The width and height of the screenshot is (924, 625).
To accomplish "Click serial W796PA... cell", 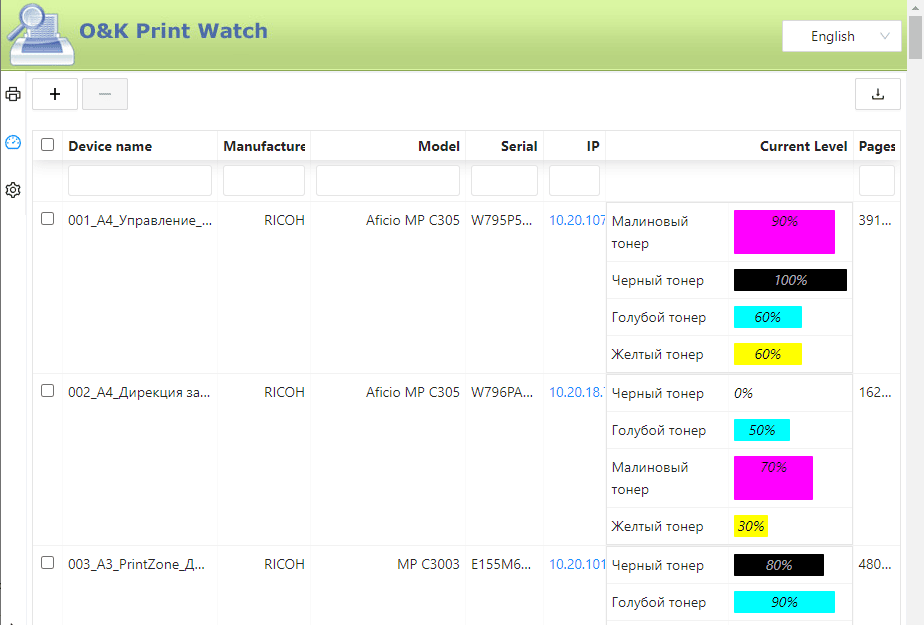I will pos(502,392).
